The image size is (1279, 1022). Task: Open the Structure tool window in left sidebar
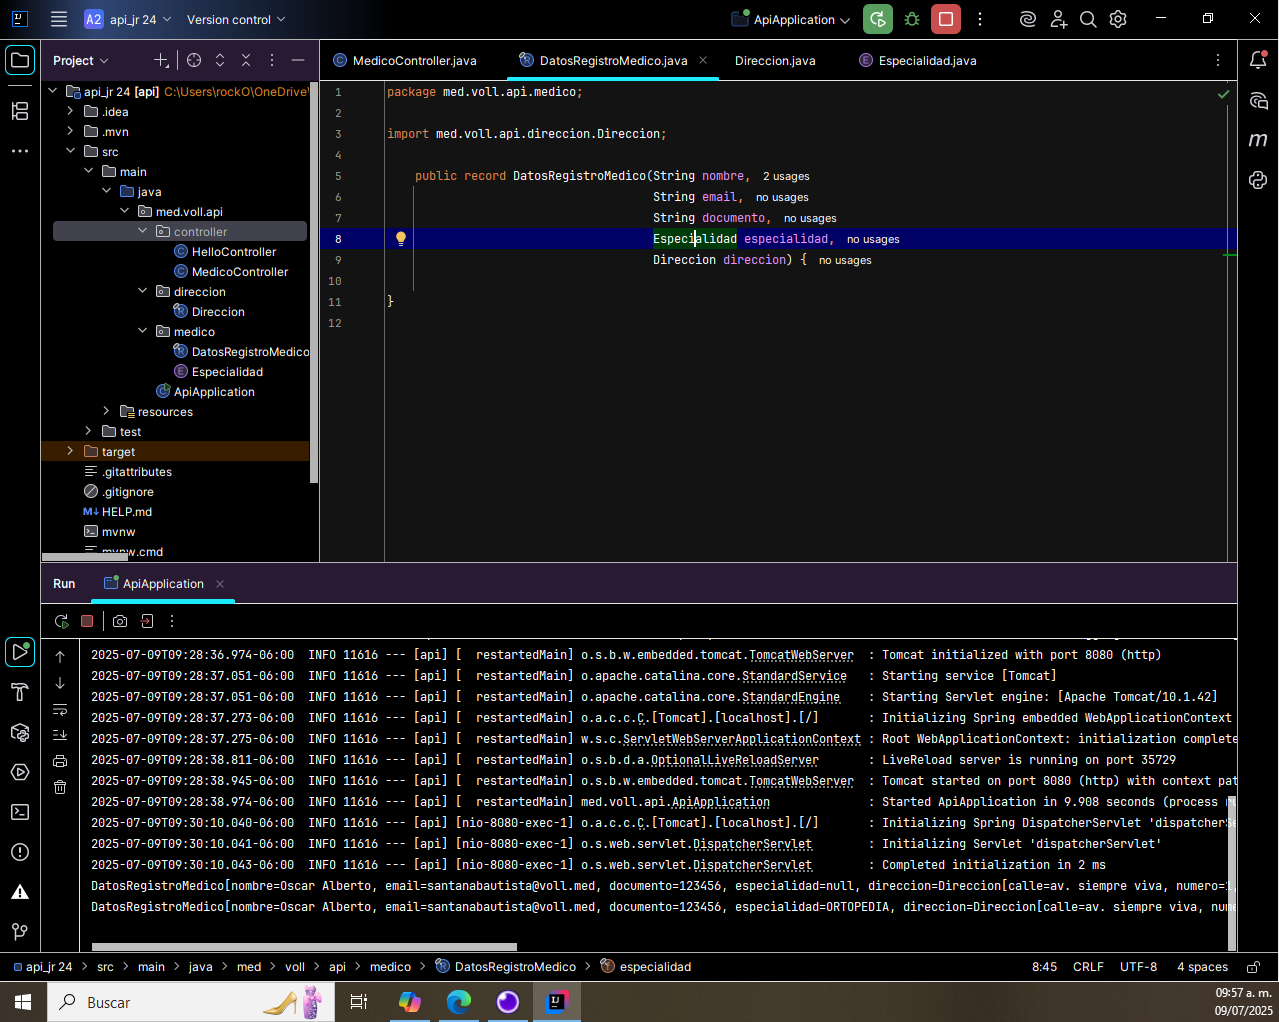point(20,111)
